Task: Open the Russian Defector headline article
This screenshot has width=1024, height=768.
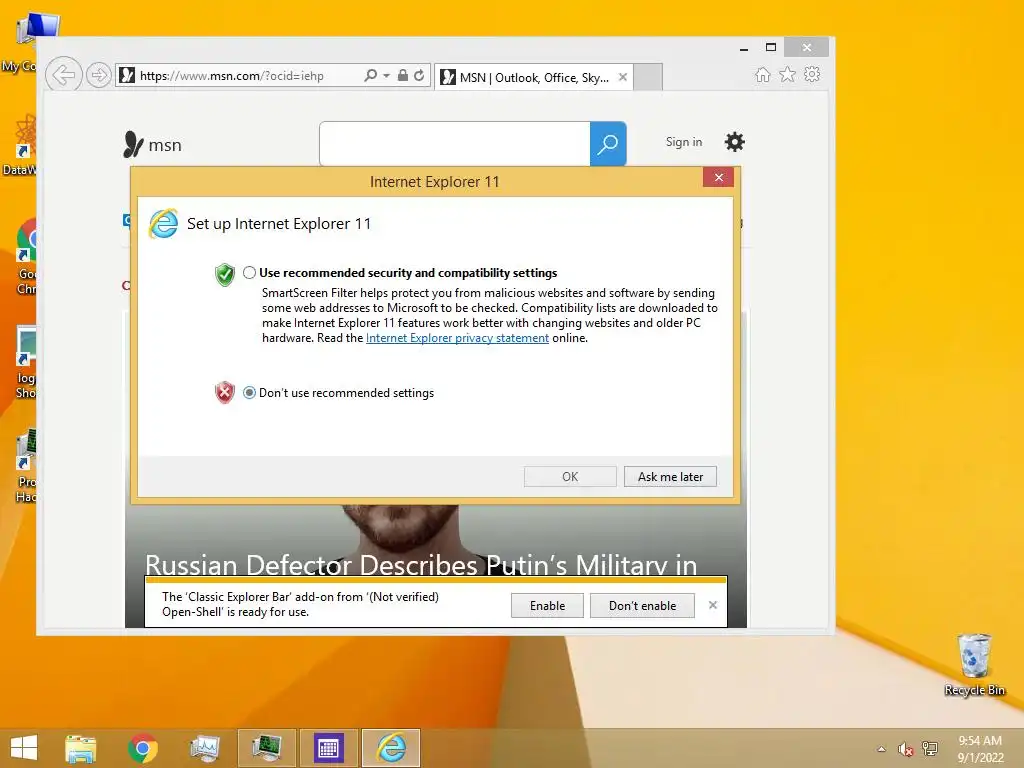Action: click(x=421, y=564)
